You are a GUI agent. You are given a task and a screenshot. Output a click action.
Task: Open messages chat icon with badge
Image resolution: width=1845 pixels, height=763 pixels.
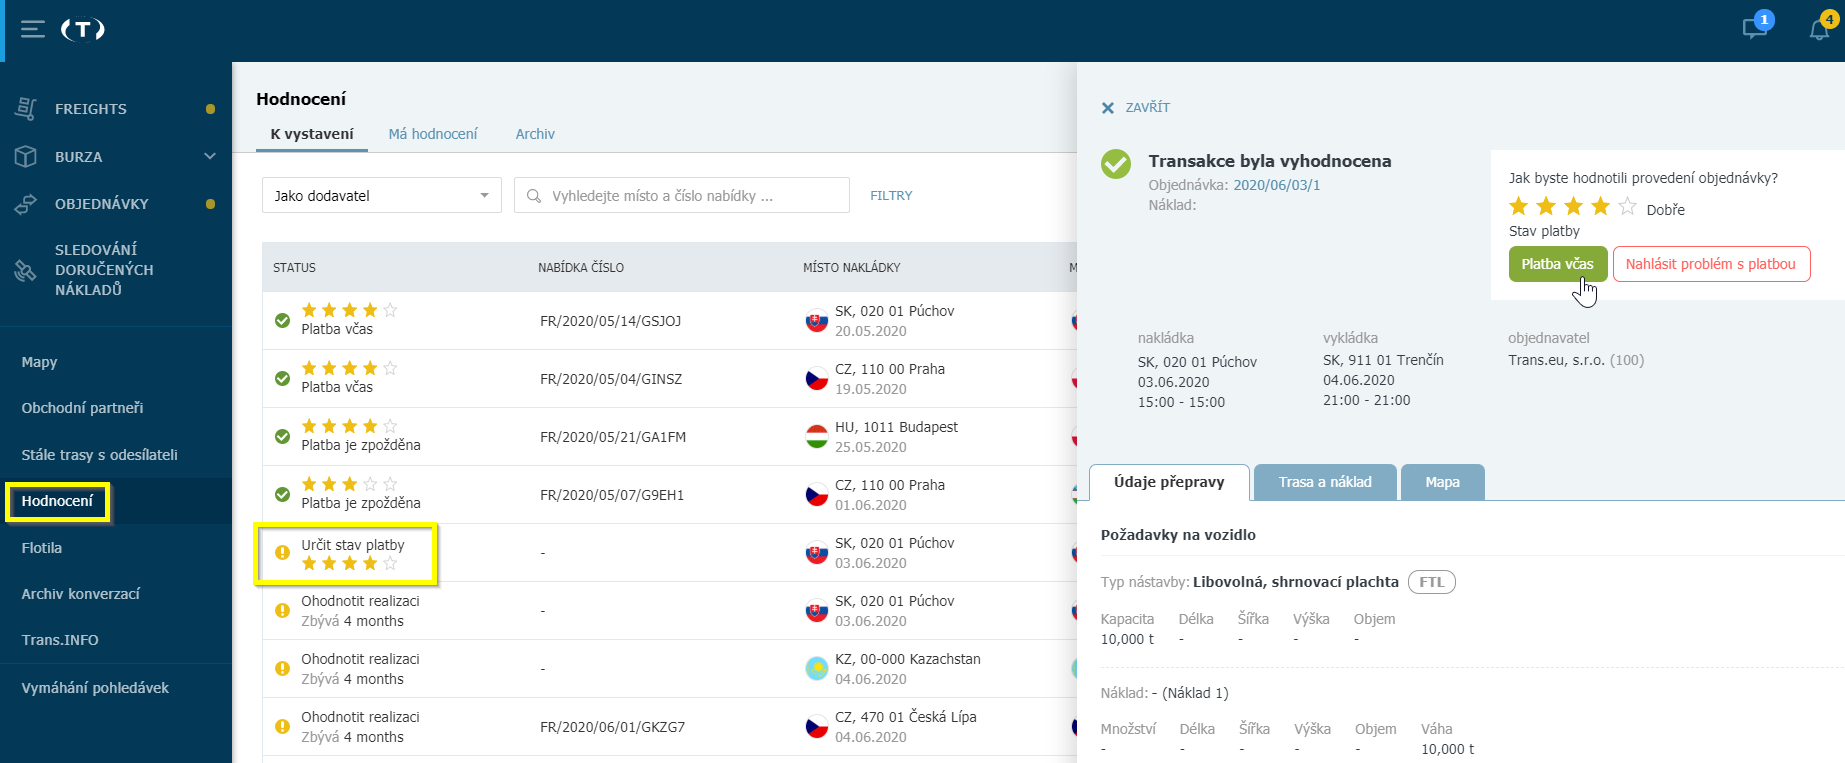coord(1755,28)
